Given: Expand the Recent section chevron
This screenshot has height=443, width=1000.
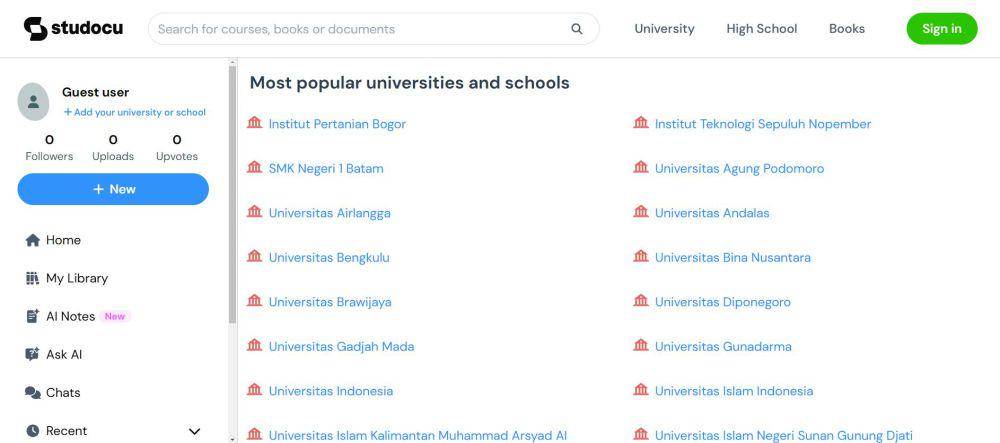Looking at the screenshot, I should coord(195,432).
